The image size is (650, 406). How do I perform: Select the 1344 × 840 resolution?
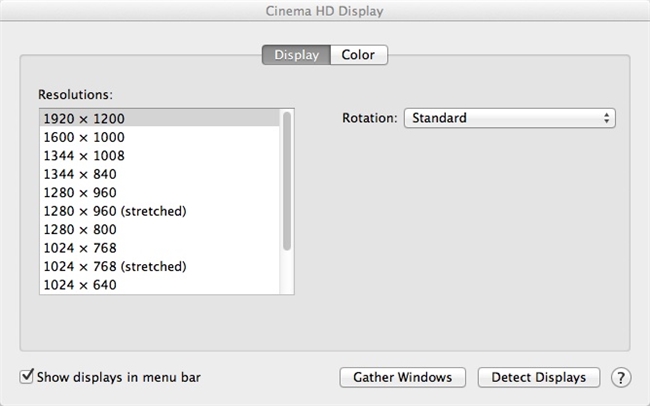(80, 174)
